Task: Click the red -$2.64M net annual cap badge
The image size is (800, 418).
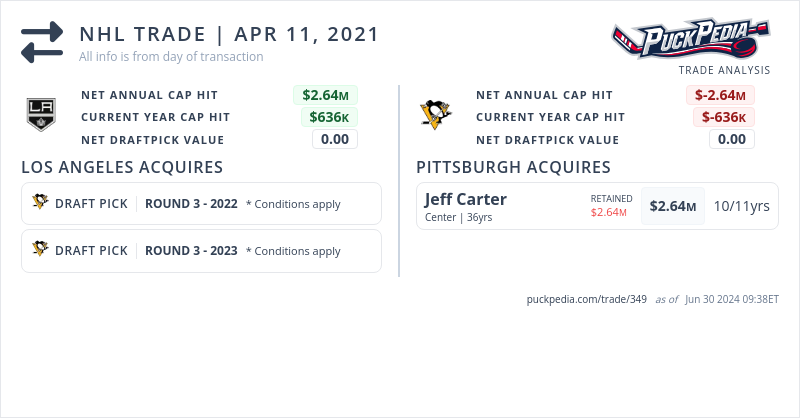Action: pos(720,95)
